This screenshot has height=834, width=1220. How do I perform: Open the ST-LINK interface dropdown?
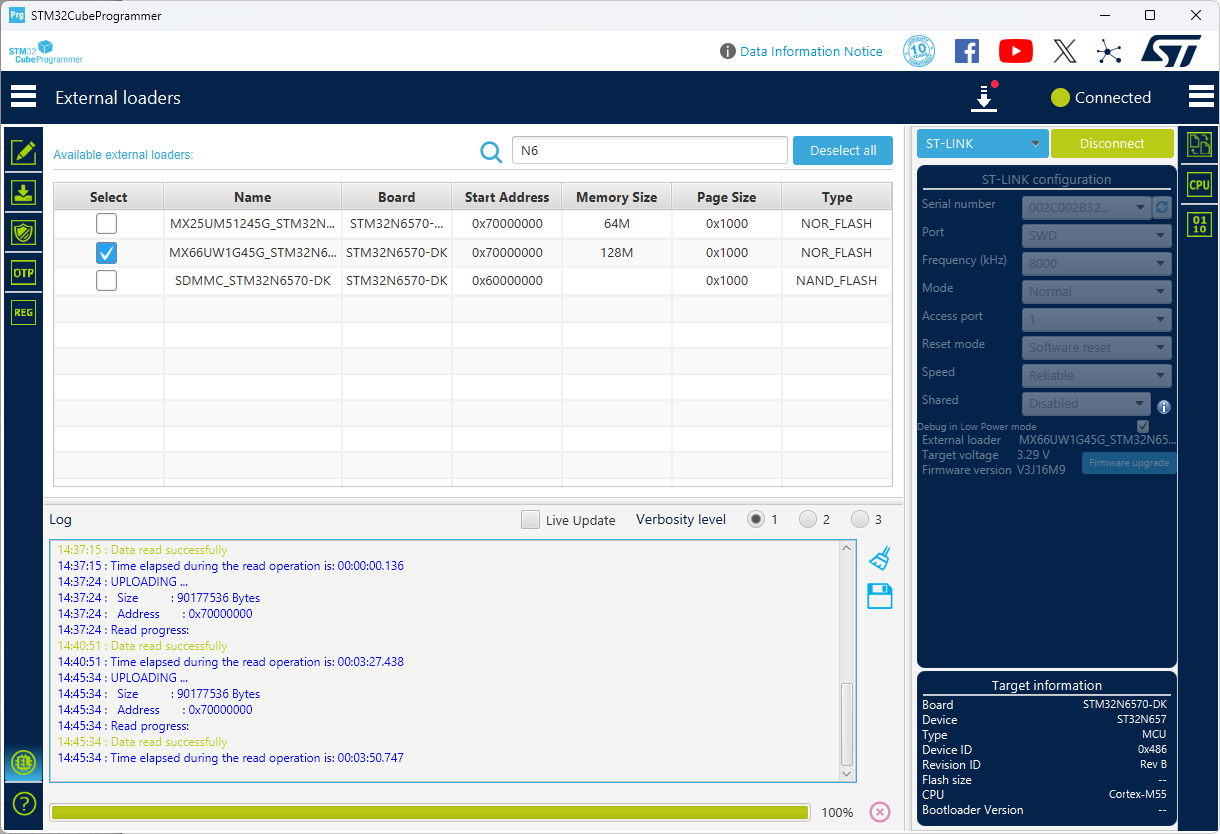point(982,144)
